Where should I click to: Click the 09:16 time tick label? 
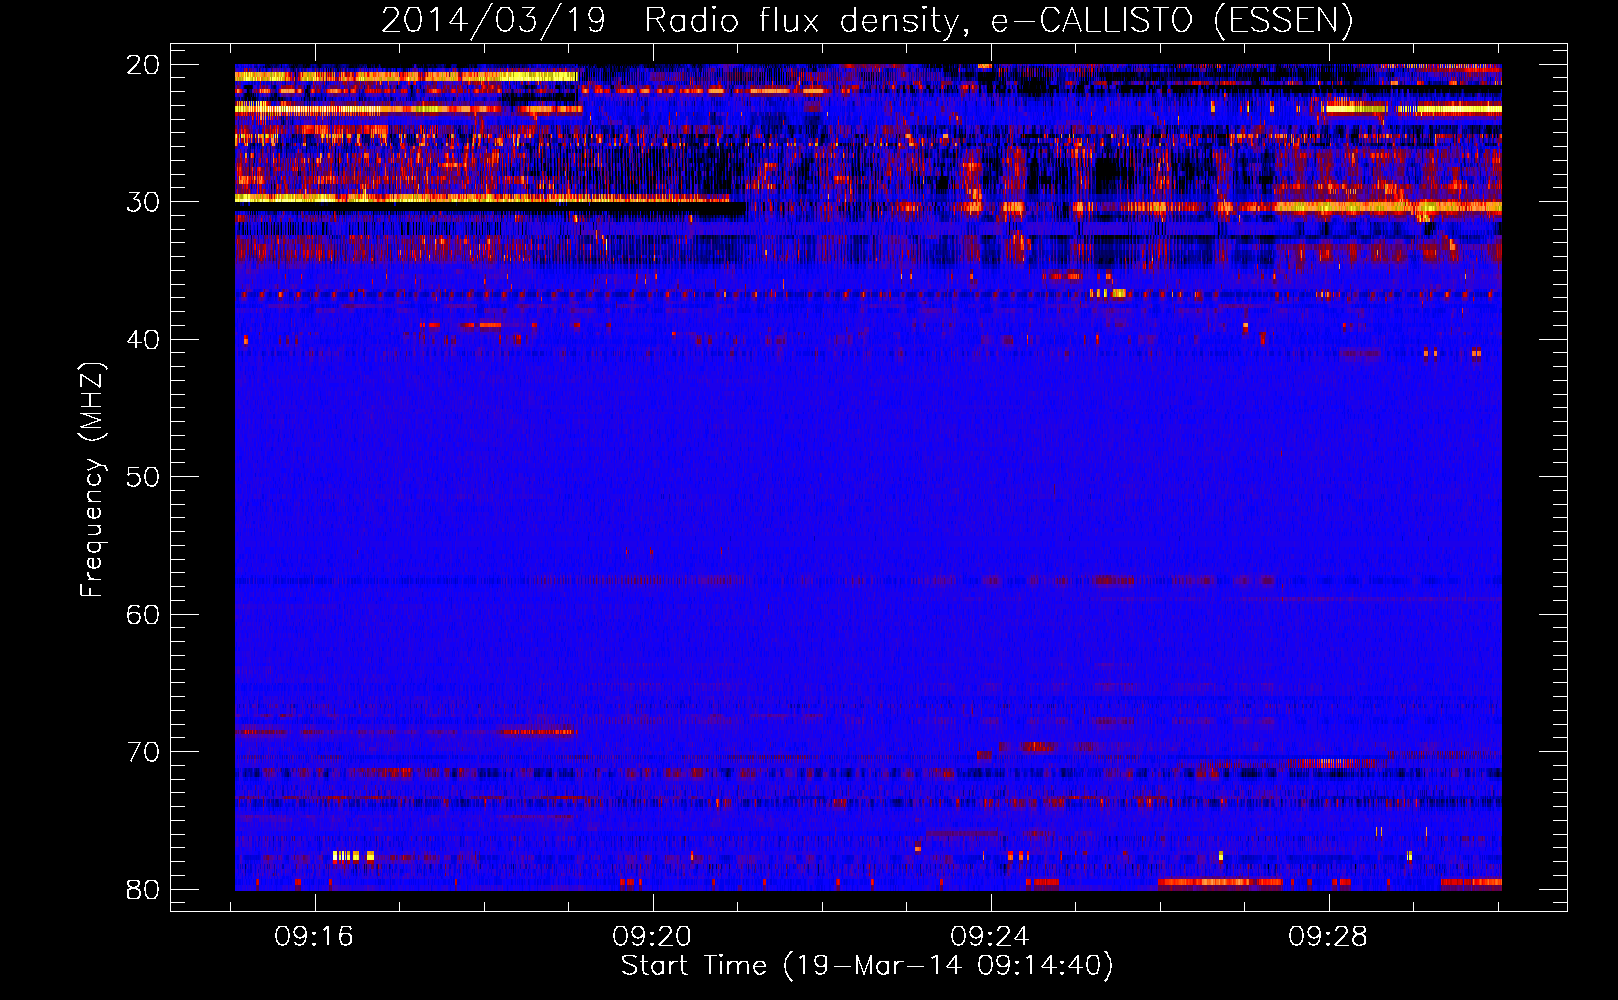coord(315,937)
